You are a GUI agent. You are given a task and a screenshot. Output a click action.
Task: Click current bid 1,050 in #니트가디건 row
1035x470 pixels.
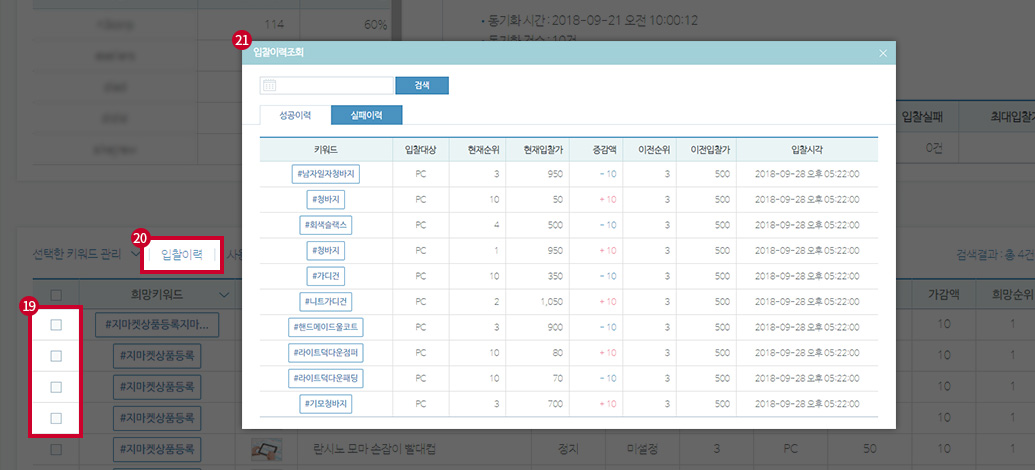551,302
